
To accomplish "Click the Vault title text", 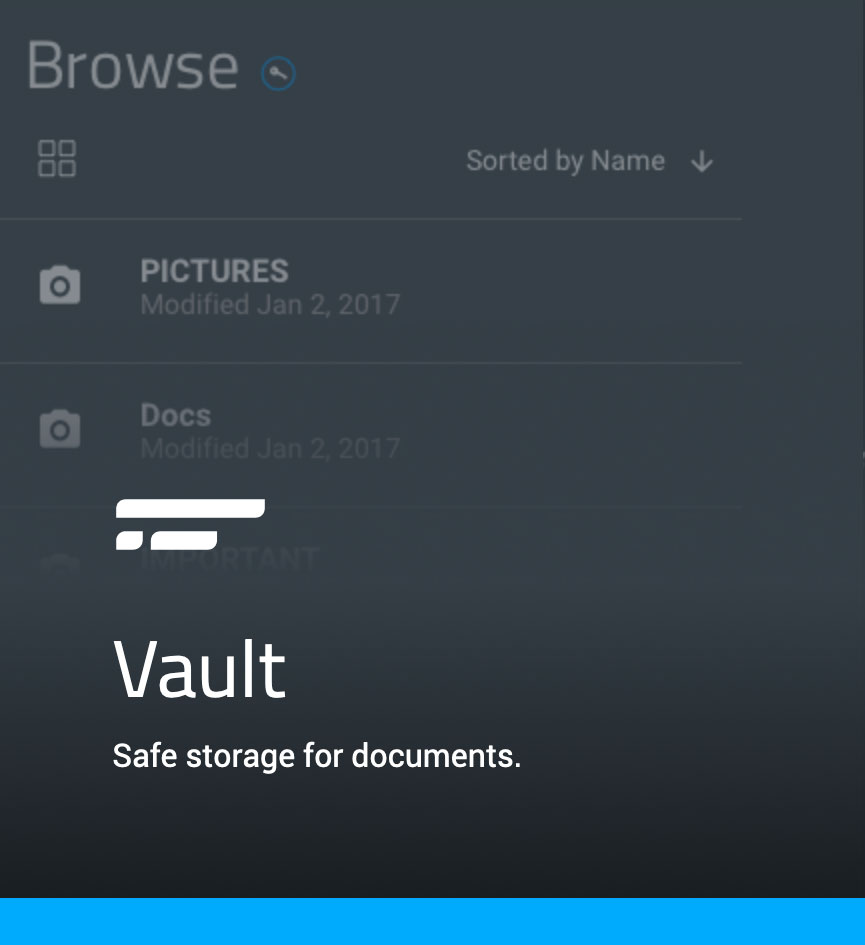I will pos(200,670).
